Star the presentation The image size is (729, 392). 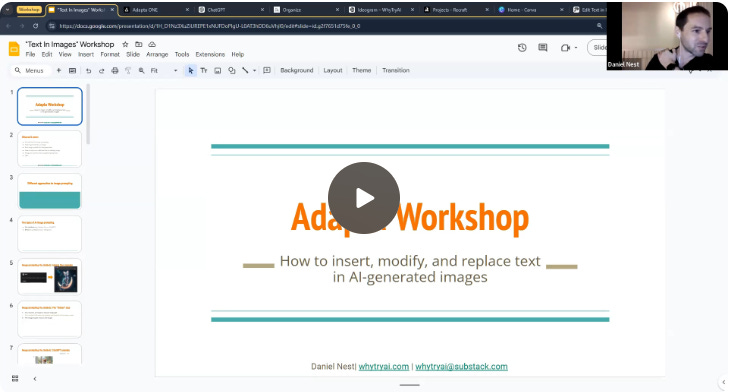click(x=125, y=44)
